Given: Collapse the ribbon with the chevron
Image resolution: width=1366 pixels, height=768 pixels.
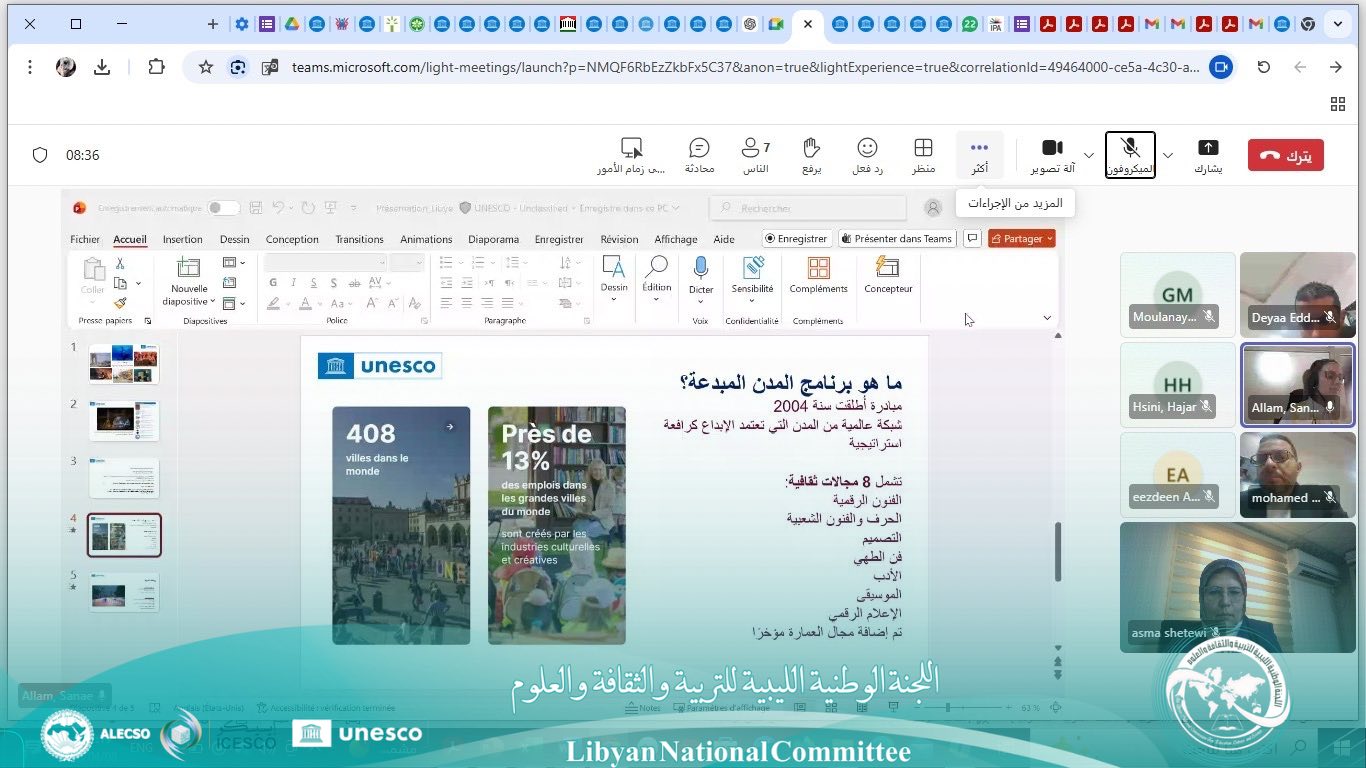Looking at the screenshot, I should click(1047, 317).
